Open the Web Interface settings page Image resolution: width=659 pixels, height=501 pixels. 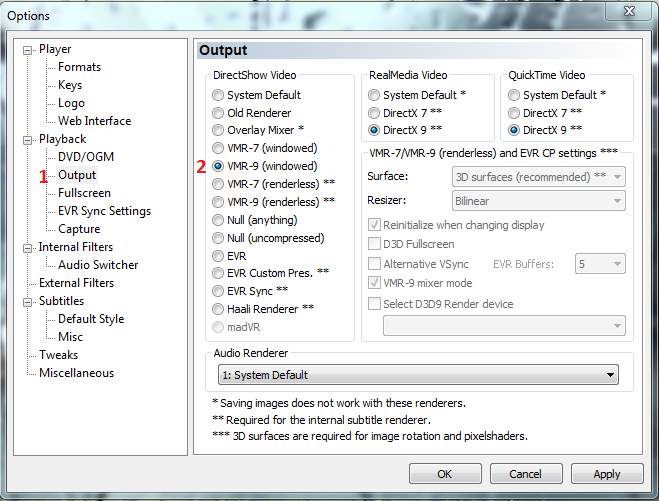[95, 121]
